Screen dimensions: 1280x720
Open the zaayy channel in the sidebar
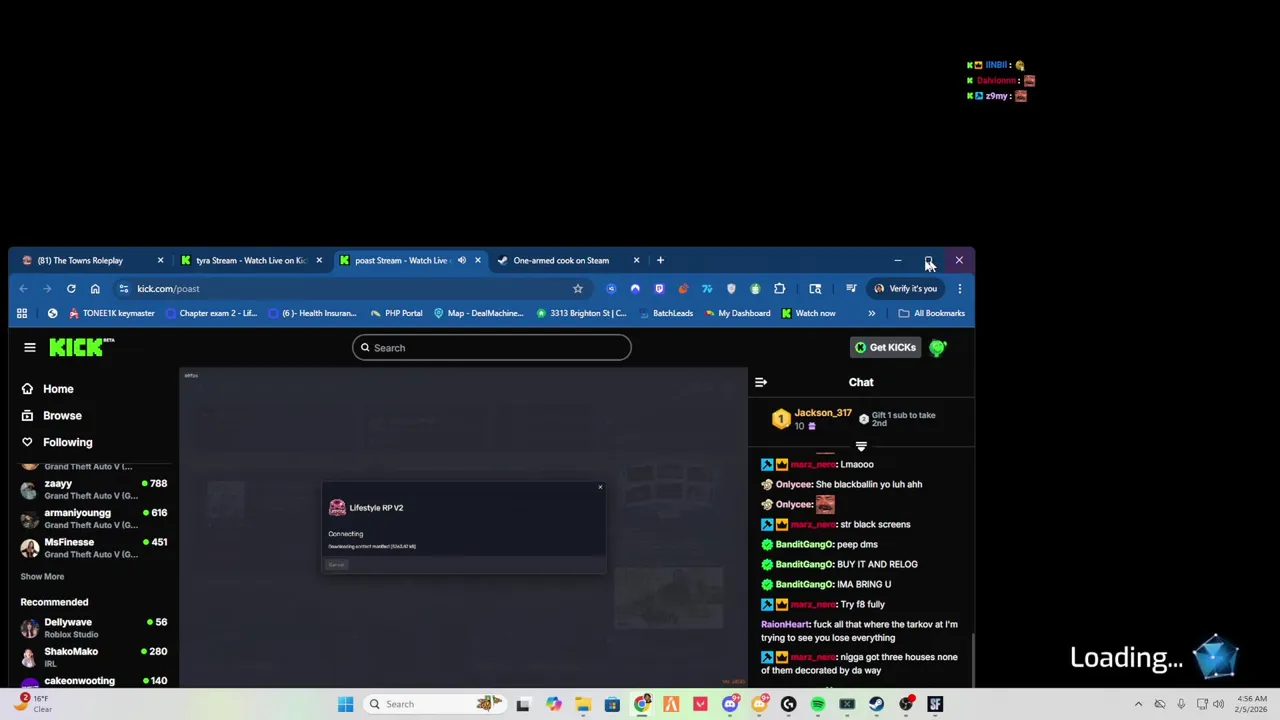tap(93, 489)
